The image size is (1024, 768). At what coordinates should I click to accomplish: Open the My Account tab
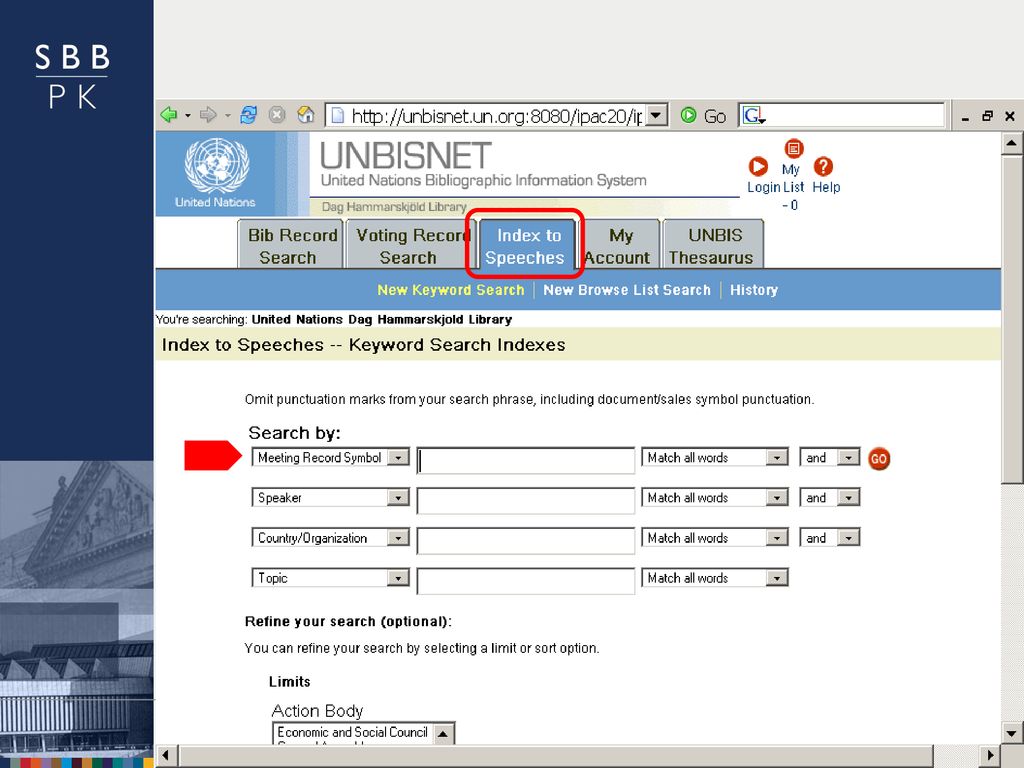(618, 246)
